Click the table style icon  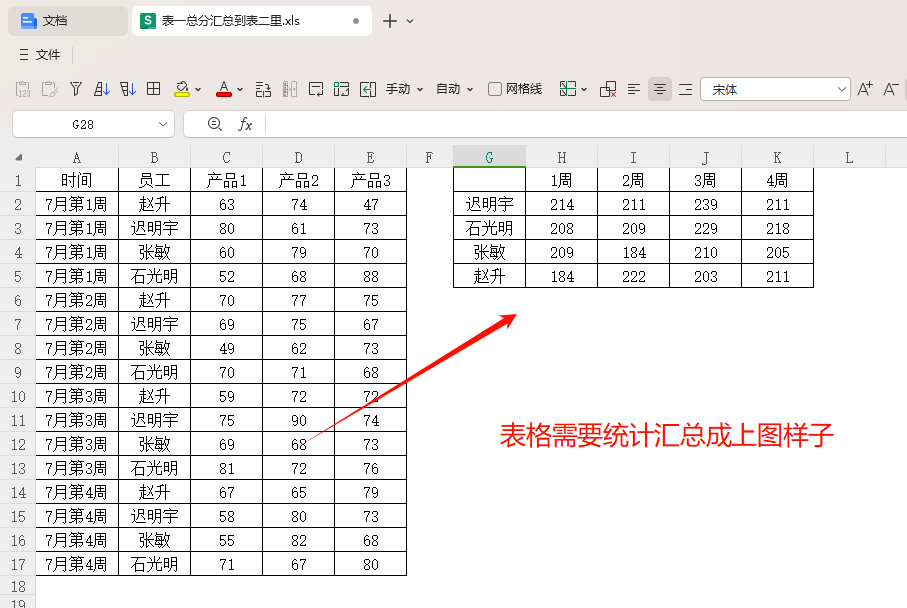[568, 89]
